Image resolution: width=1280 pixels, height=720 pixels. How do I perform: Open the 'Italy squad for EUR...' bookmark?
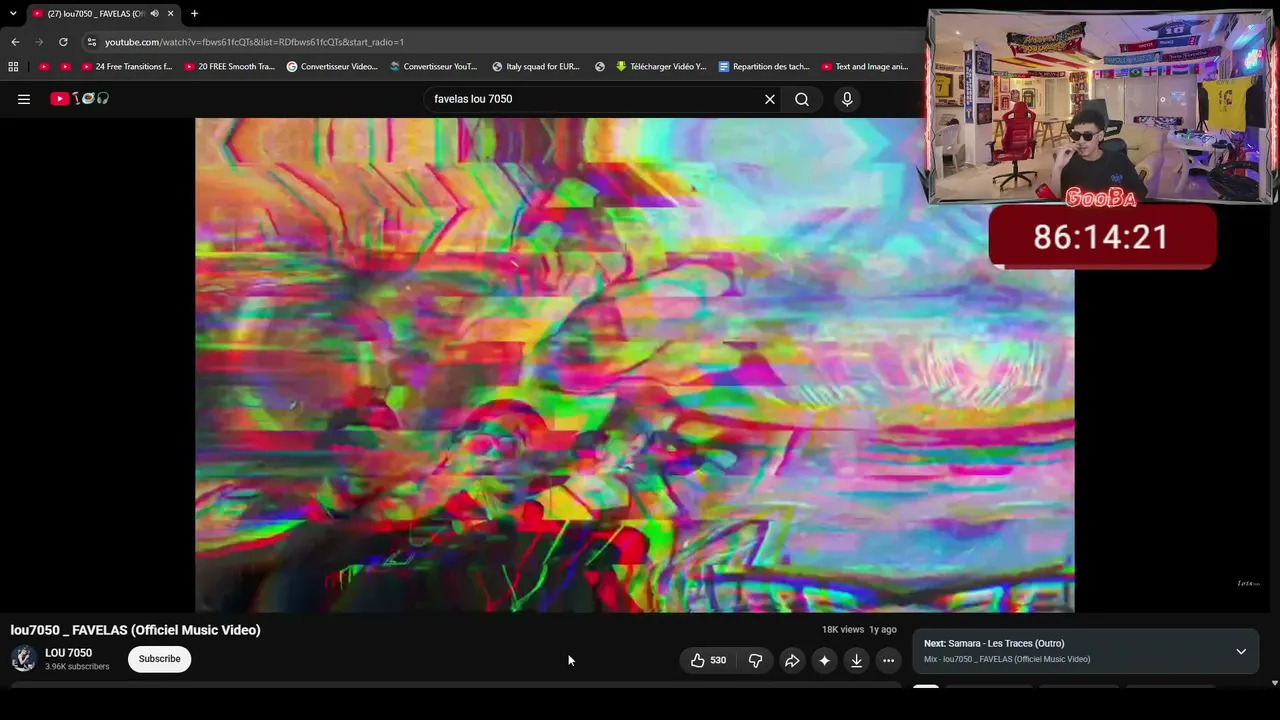pyautogui.click(x=536, y=67)
